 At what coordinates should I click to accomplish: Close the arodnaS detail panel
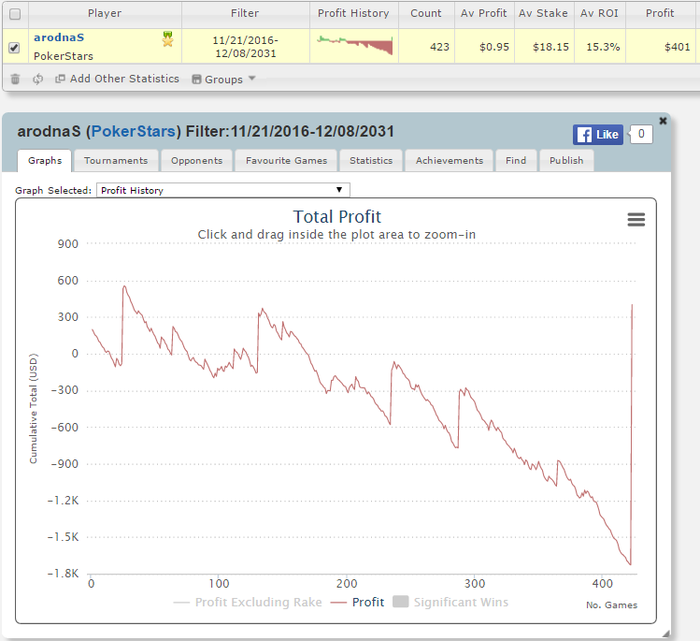tap(663, 121)
